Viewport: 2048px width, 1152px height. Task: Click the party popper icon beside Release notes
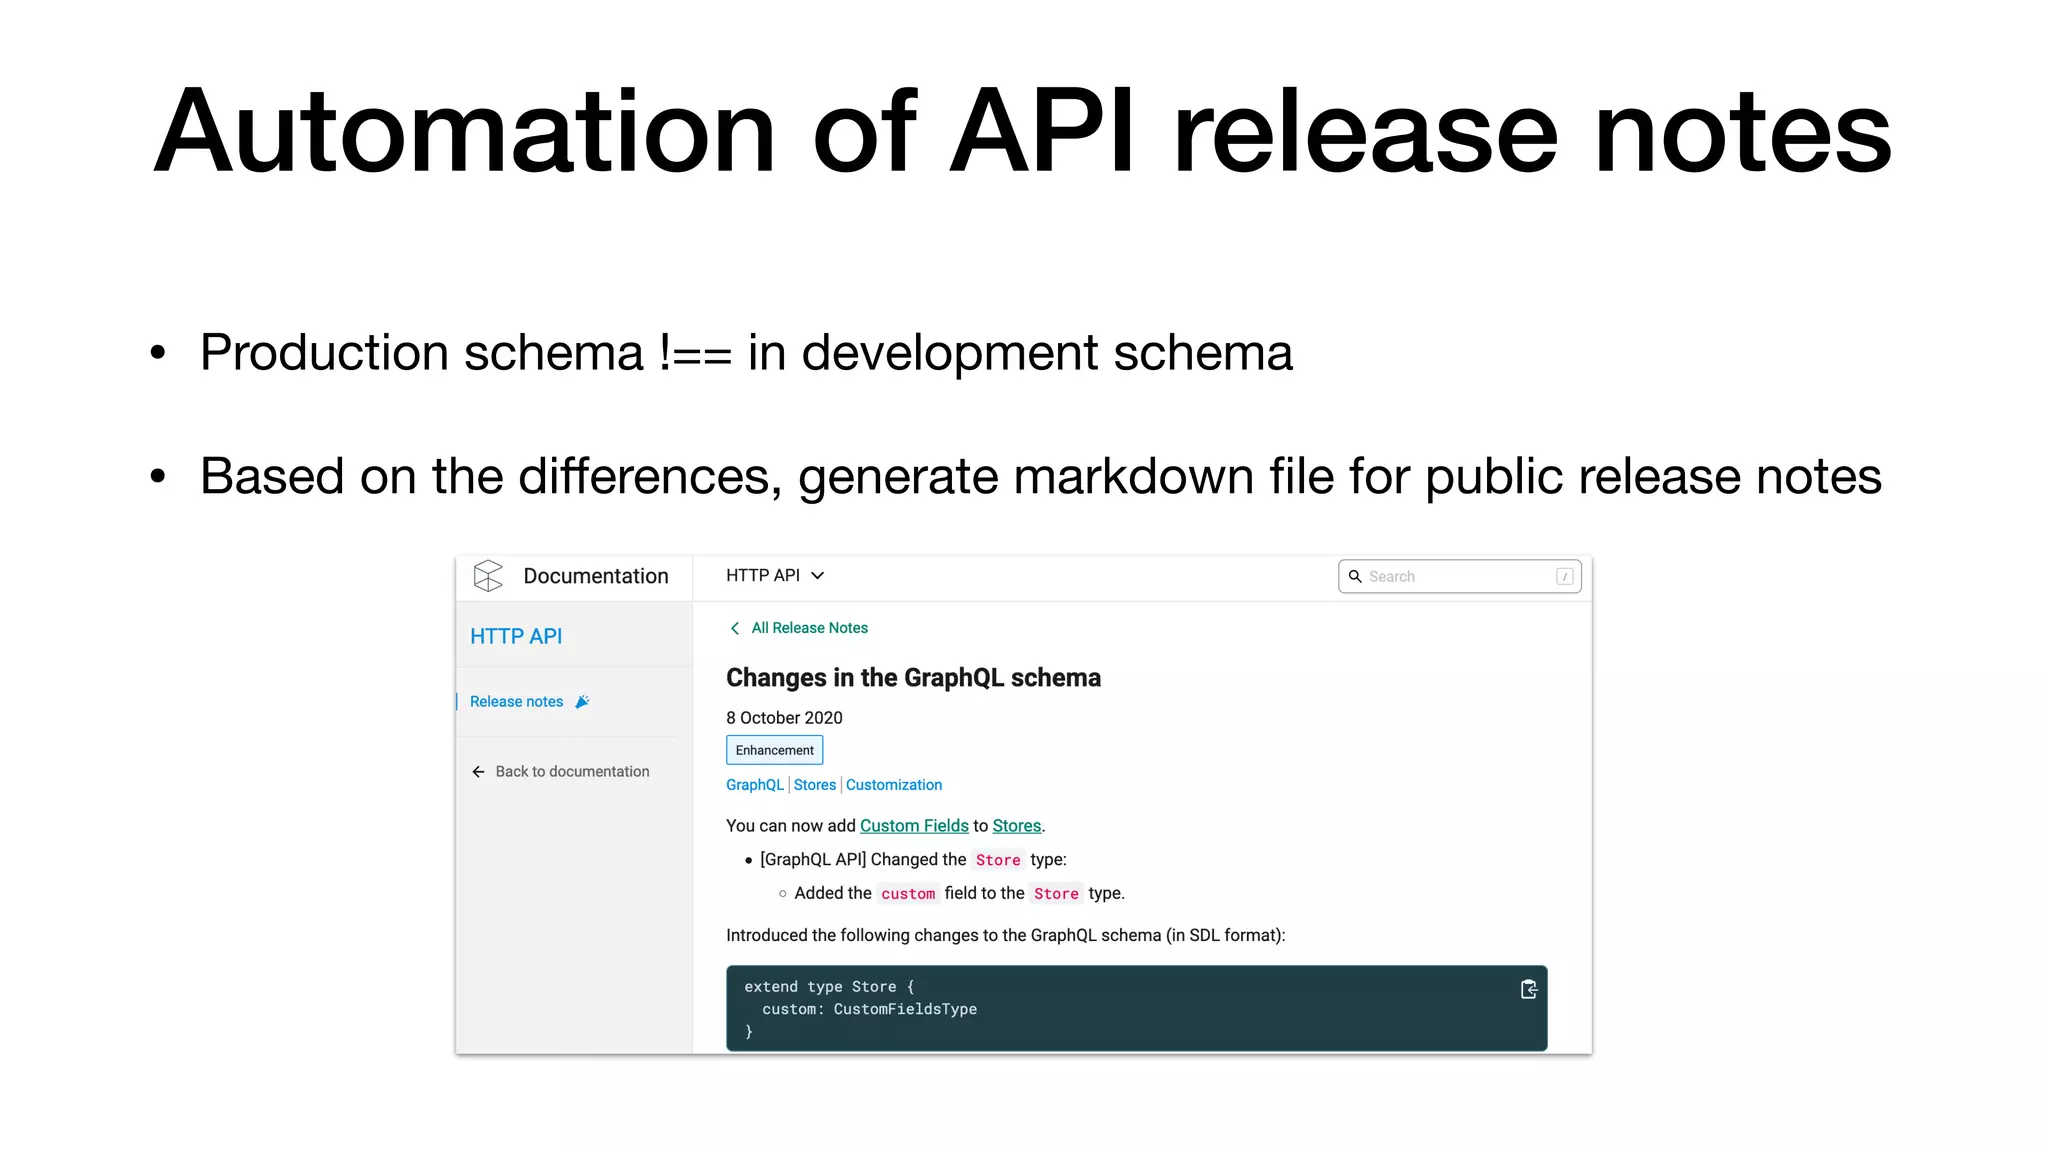tap(583, 702)
